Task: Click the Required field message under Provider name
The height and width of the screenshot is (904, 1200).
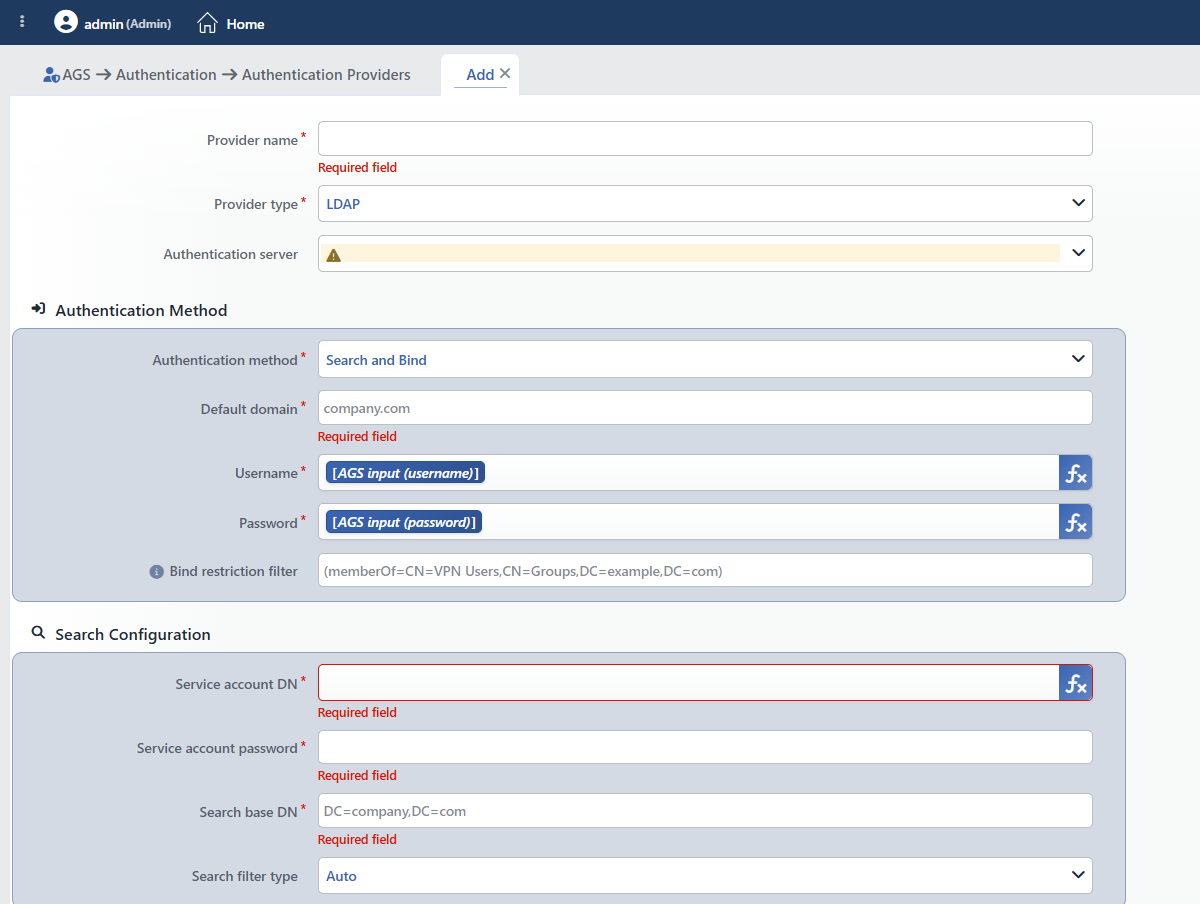Action: pos(357,168)
